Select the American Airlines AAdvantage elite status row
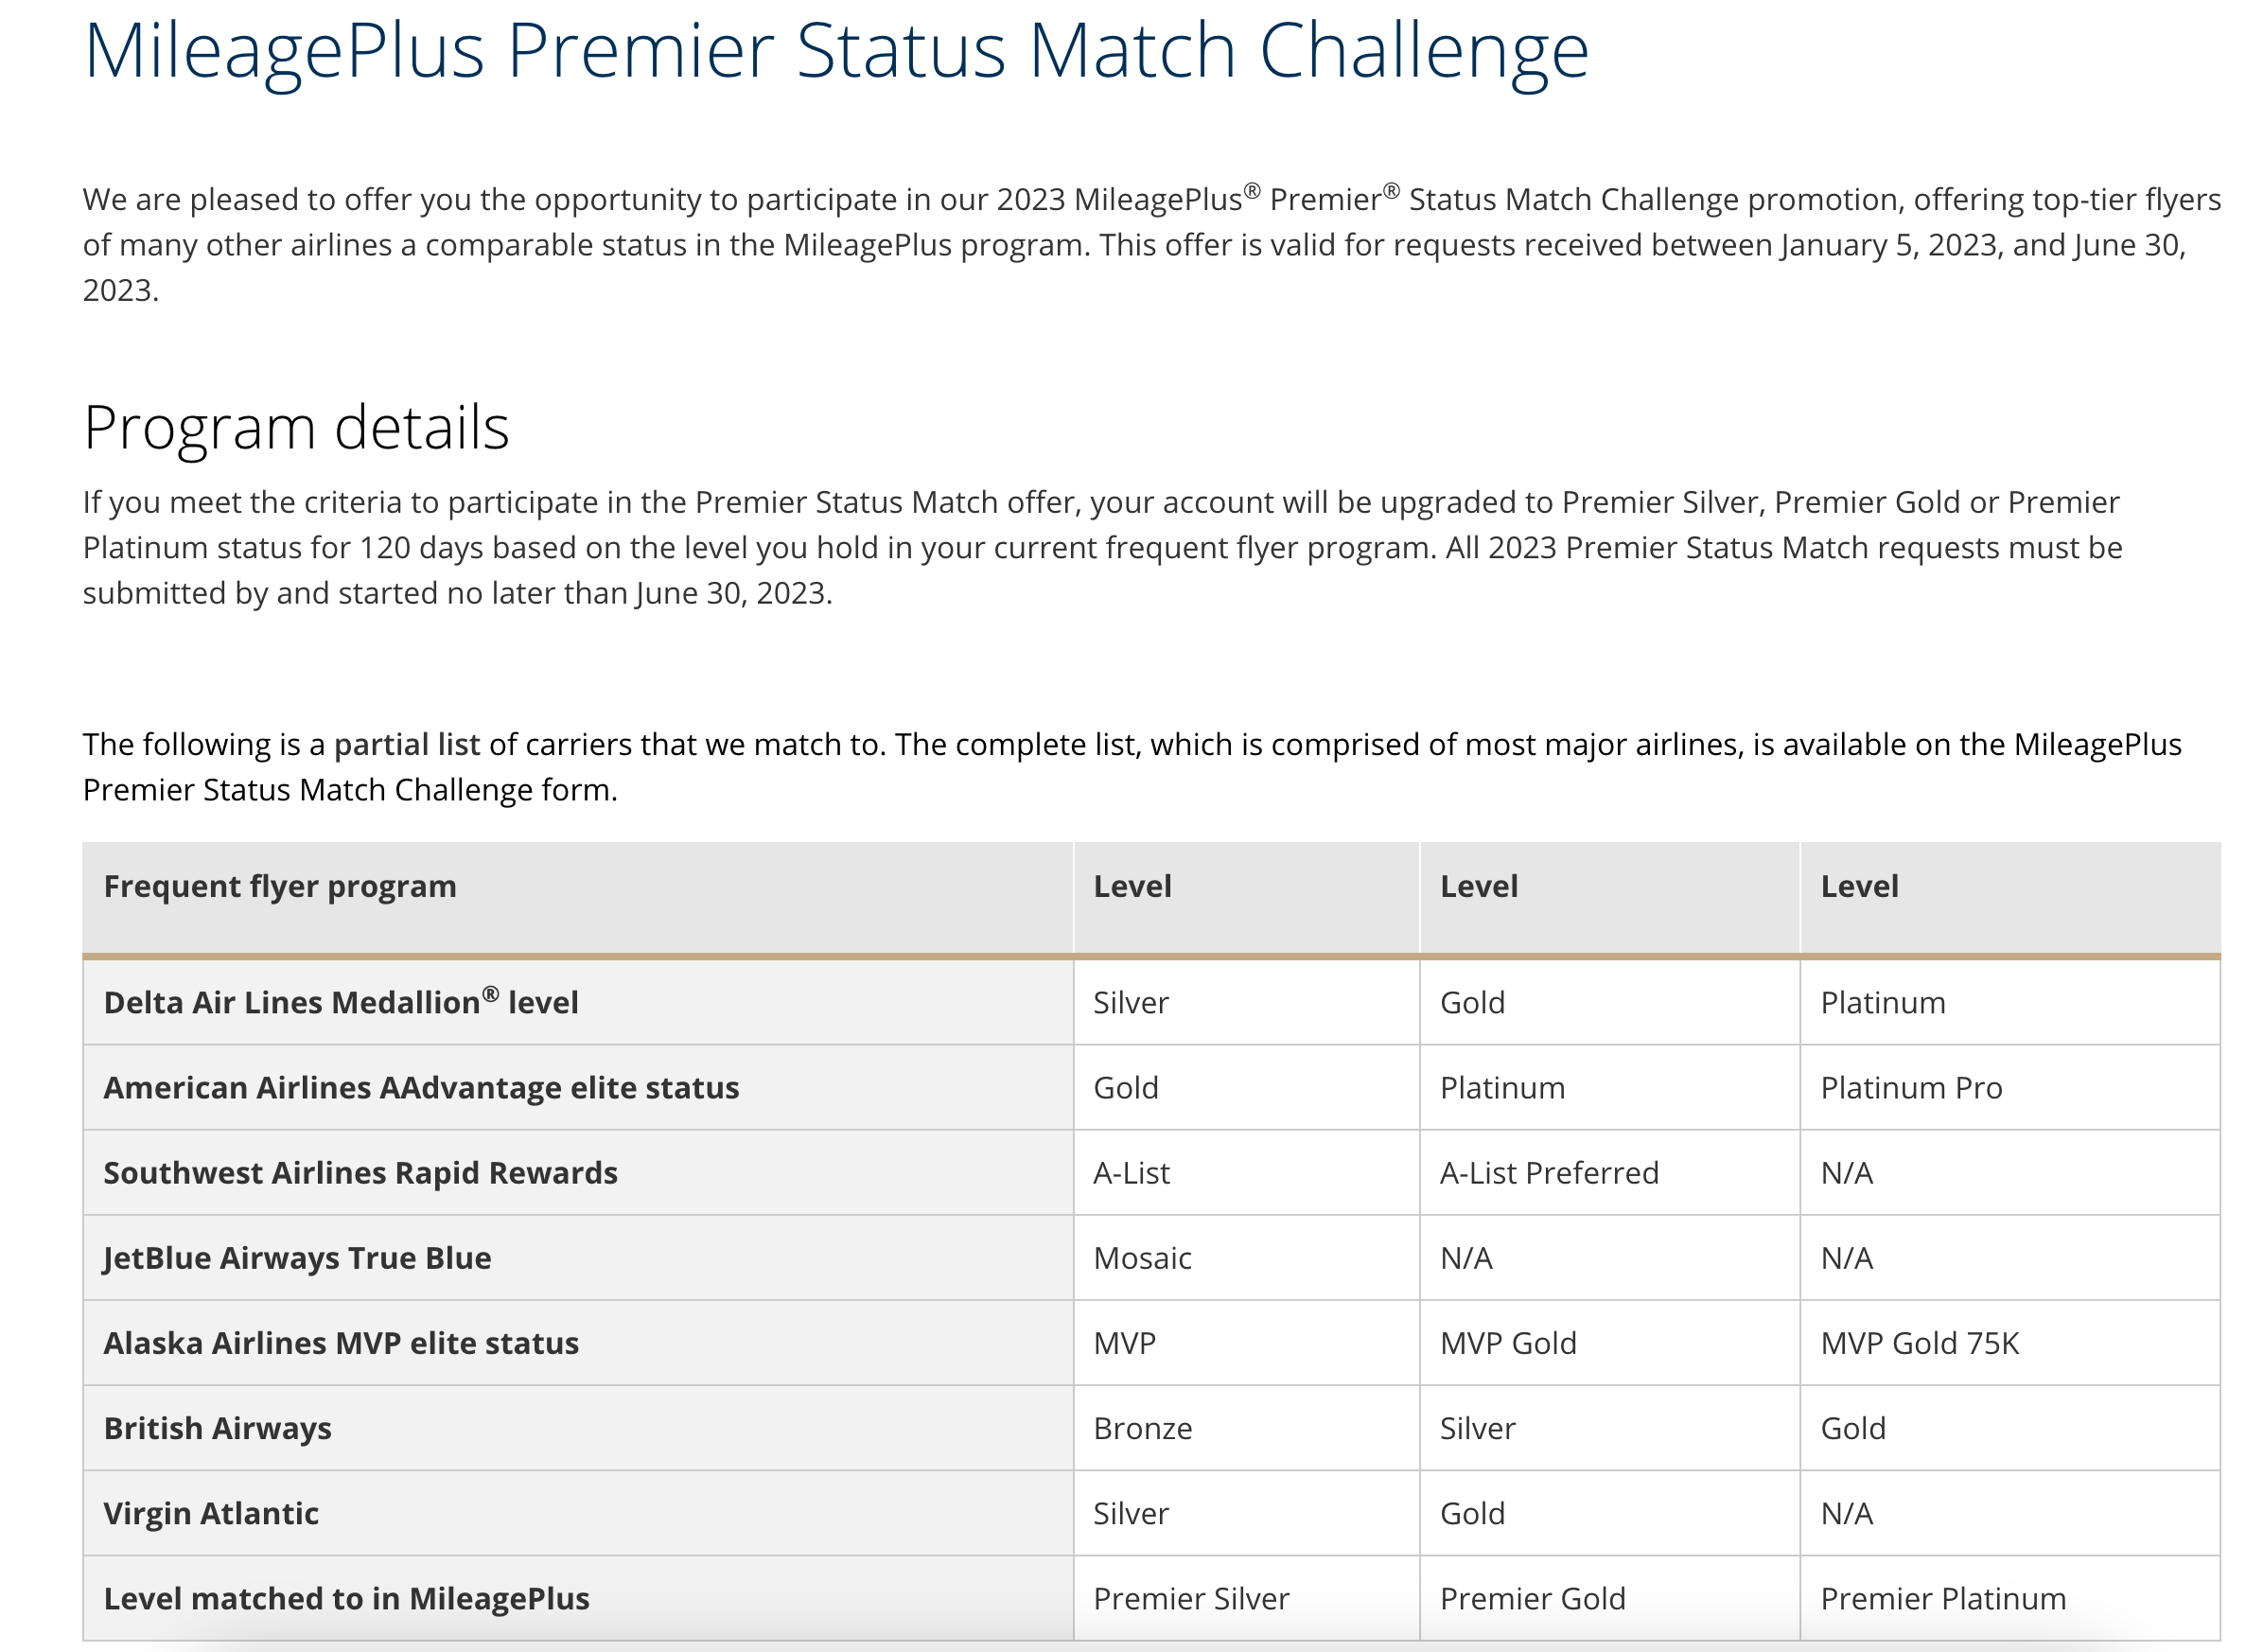2246x1652 pixels. (x=421, y=1088)
